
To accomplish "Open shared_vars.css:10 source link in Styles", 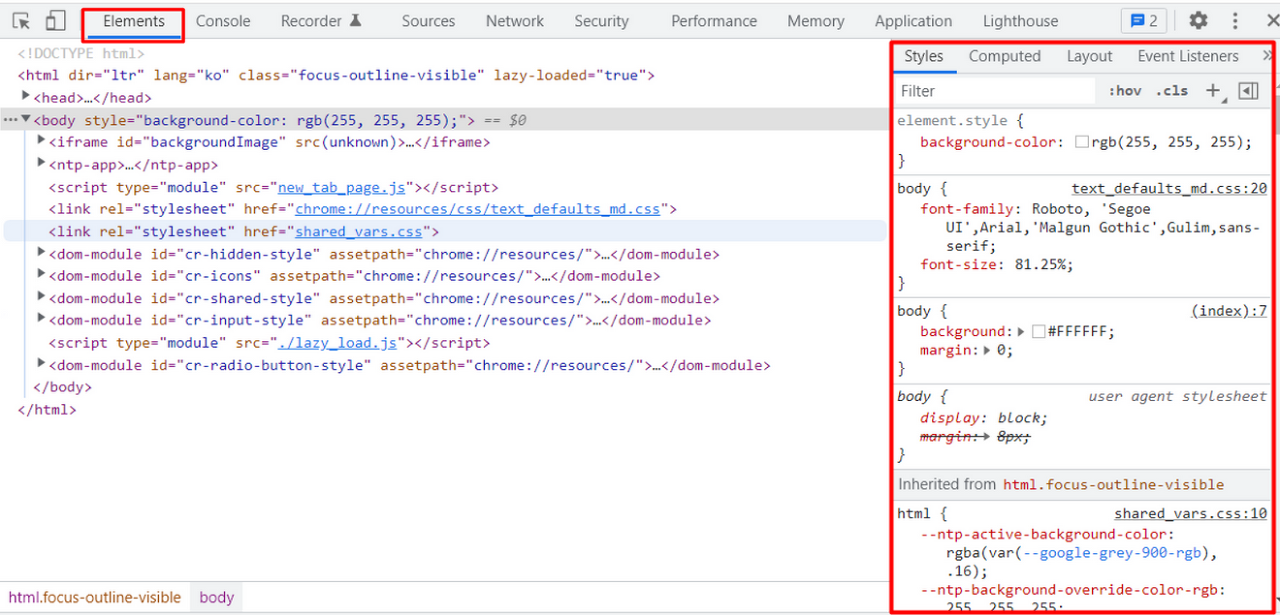I will click(1191, 514).
